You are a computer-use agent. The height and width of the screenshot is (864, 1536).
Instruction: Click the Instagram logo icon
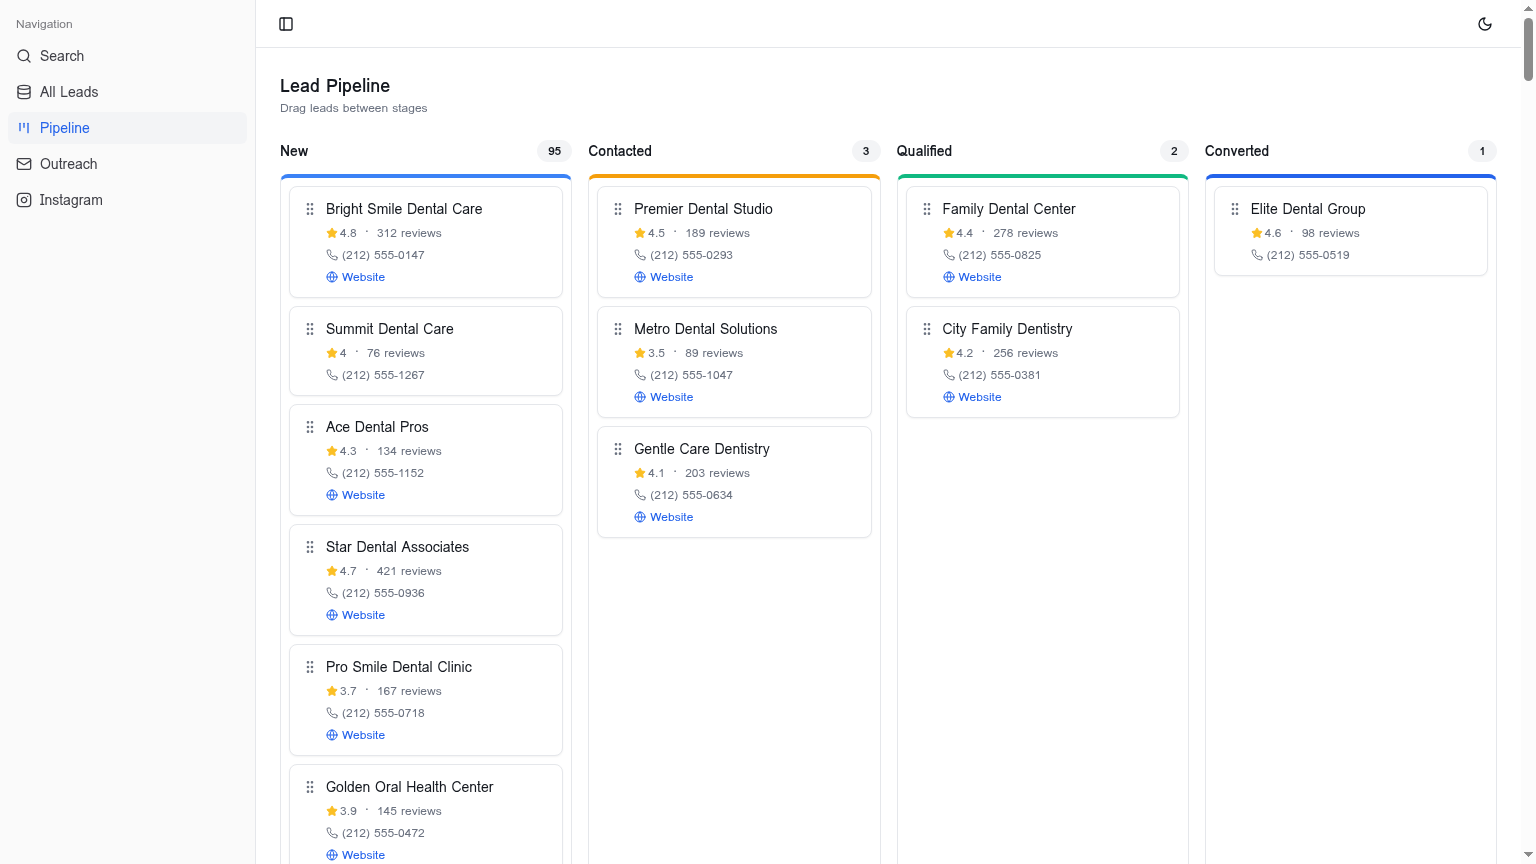(x=24, y=200)
